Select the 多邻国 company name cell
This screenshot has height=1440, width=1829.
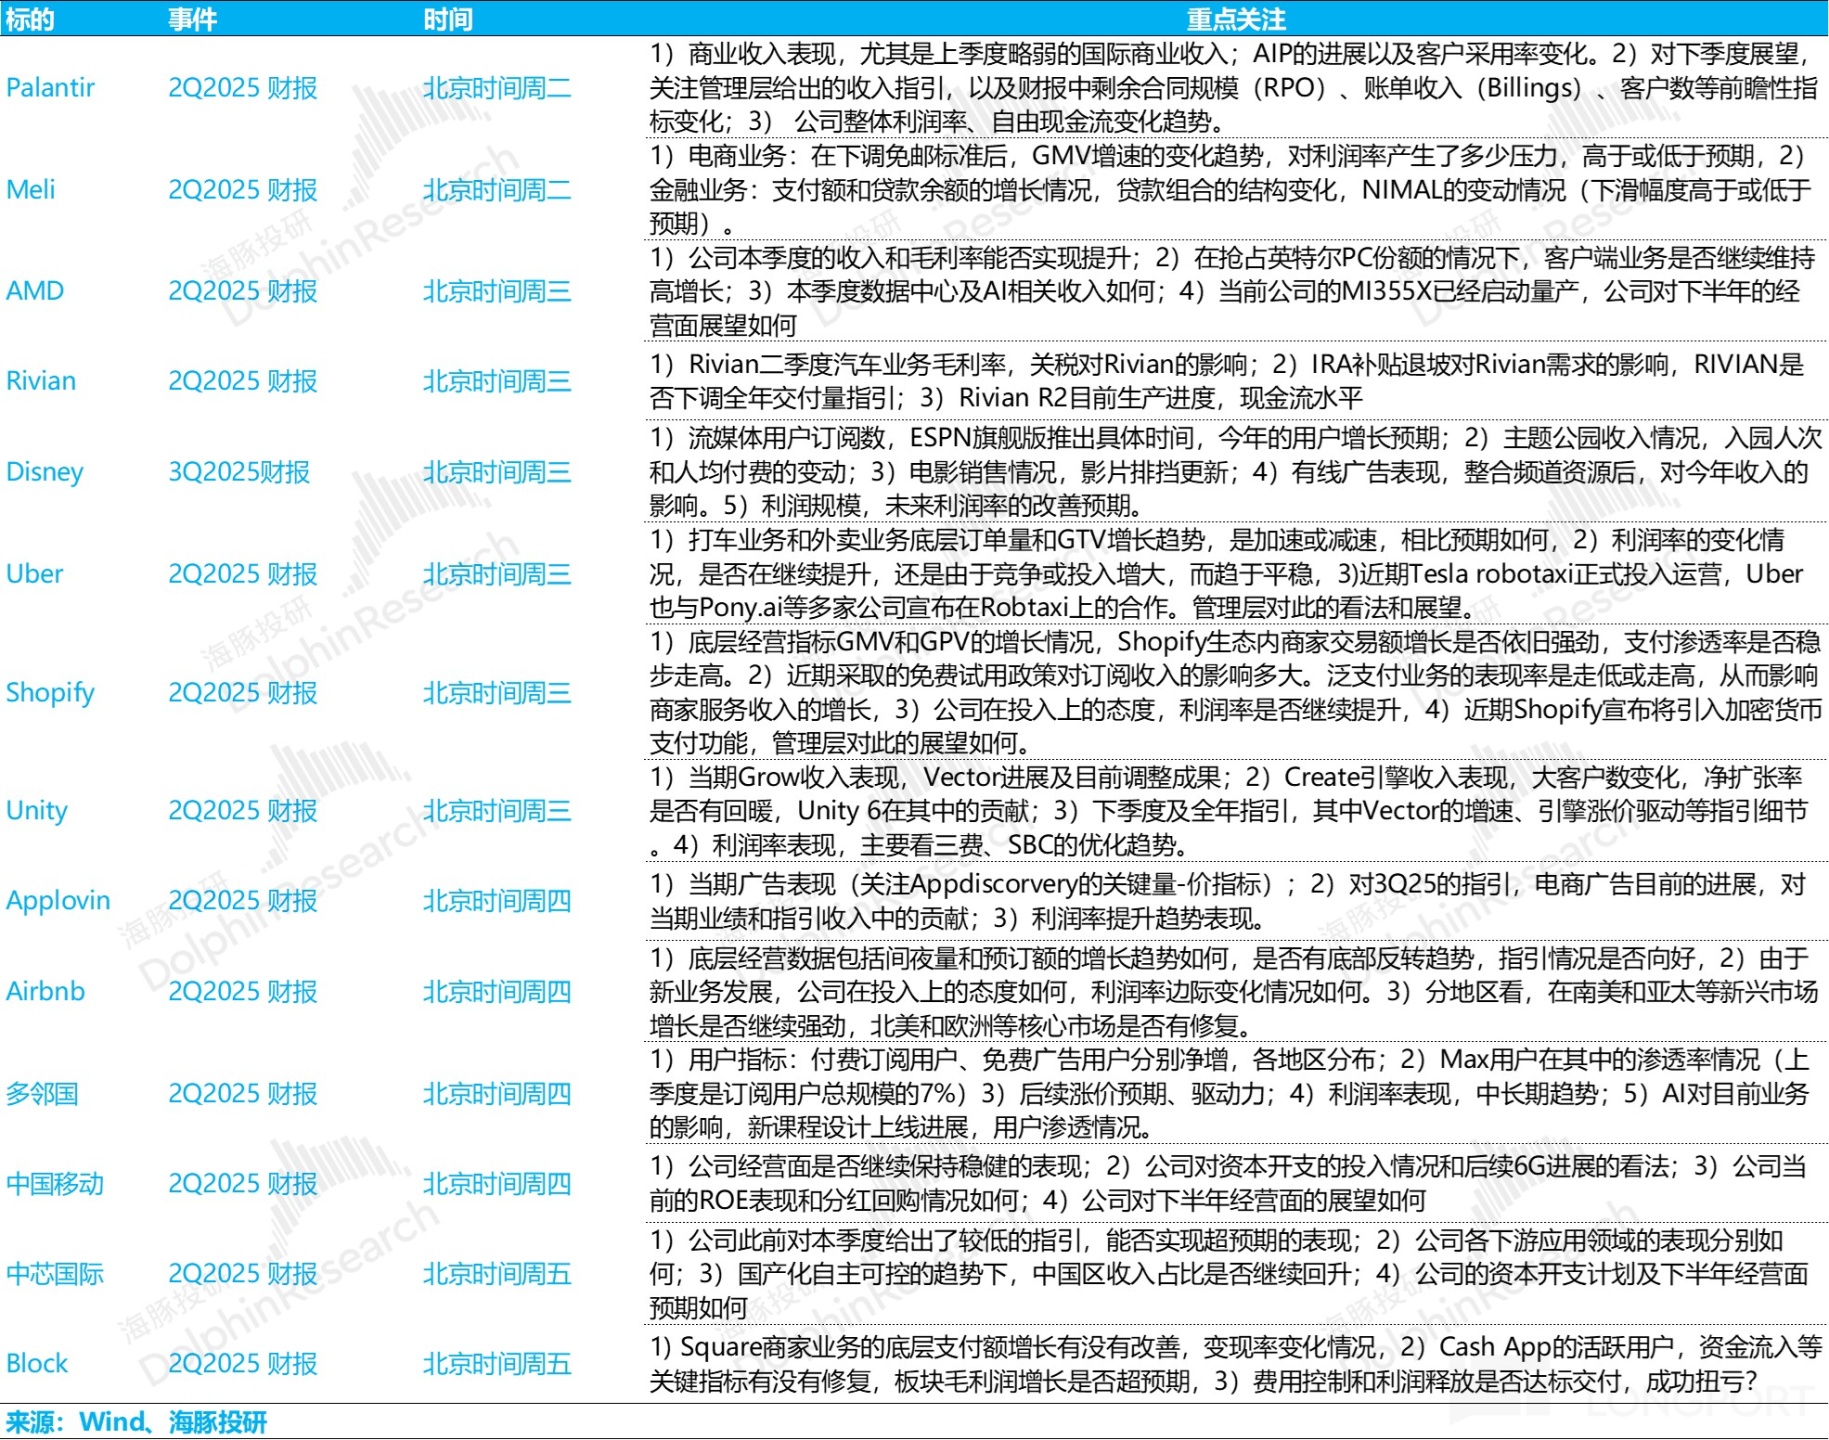pyautogui.click(x=42, y=1093)
